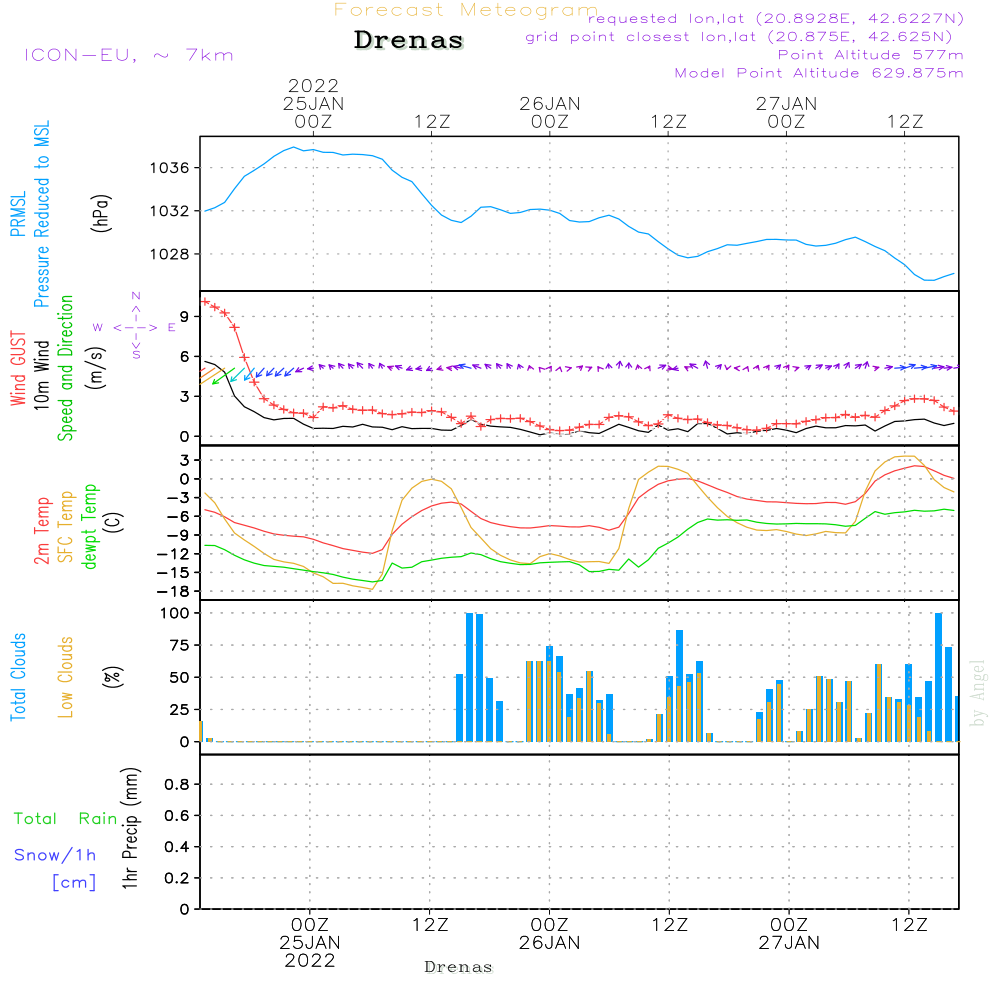Select the 'Snow/1h' blue label

pos(55,855)
